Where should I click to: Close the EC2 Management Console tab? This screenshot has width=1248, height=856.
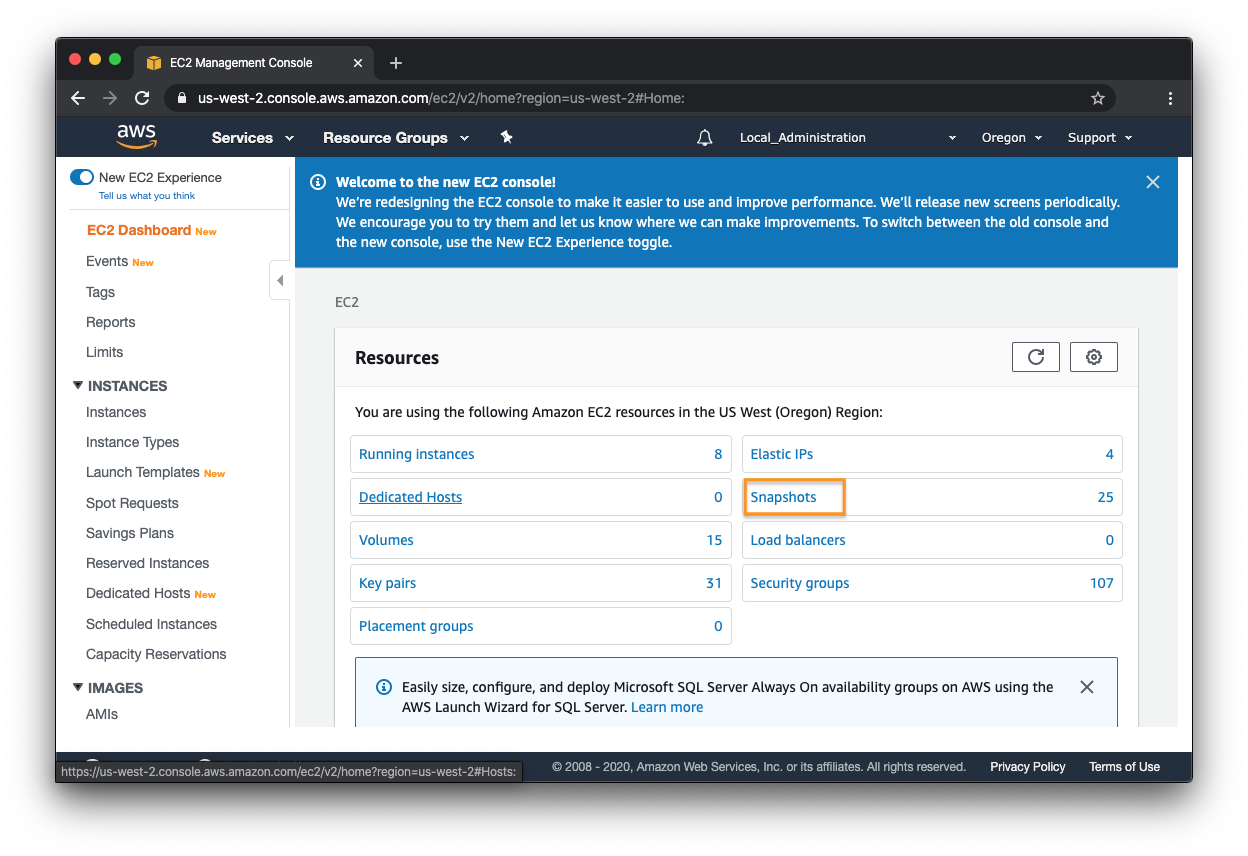point(358,63)
